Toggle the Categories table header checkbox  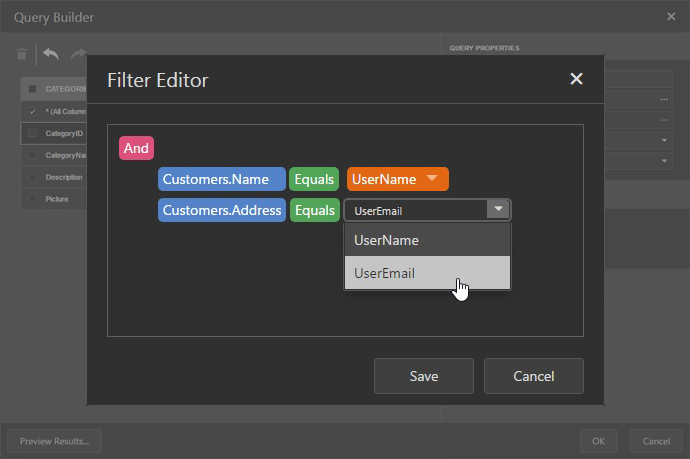pos(33,89)
